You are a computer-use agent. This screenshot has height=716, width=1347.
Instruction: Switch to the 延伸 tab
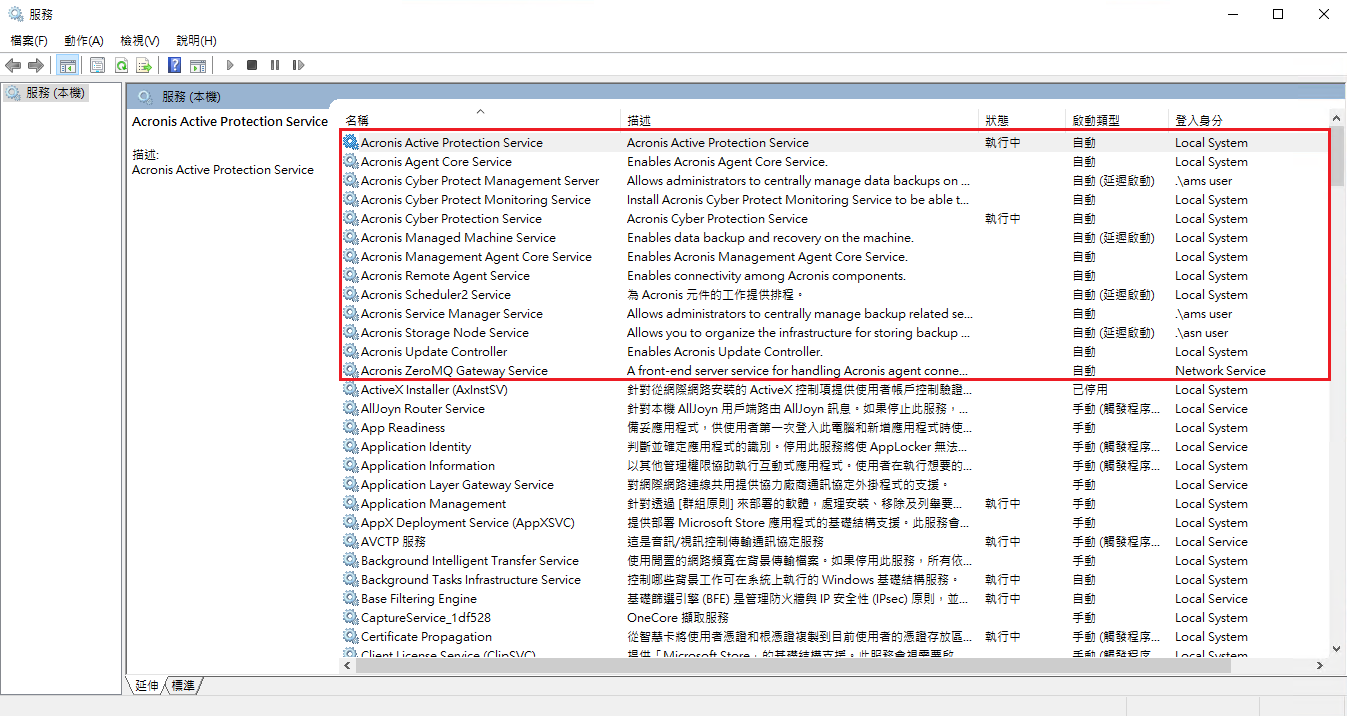pyautogui.click(x=146, y=685)
